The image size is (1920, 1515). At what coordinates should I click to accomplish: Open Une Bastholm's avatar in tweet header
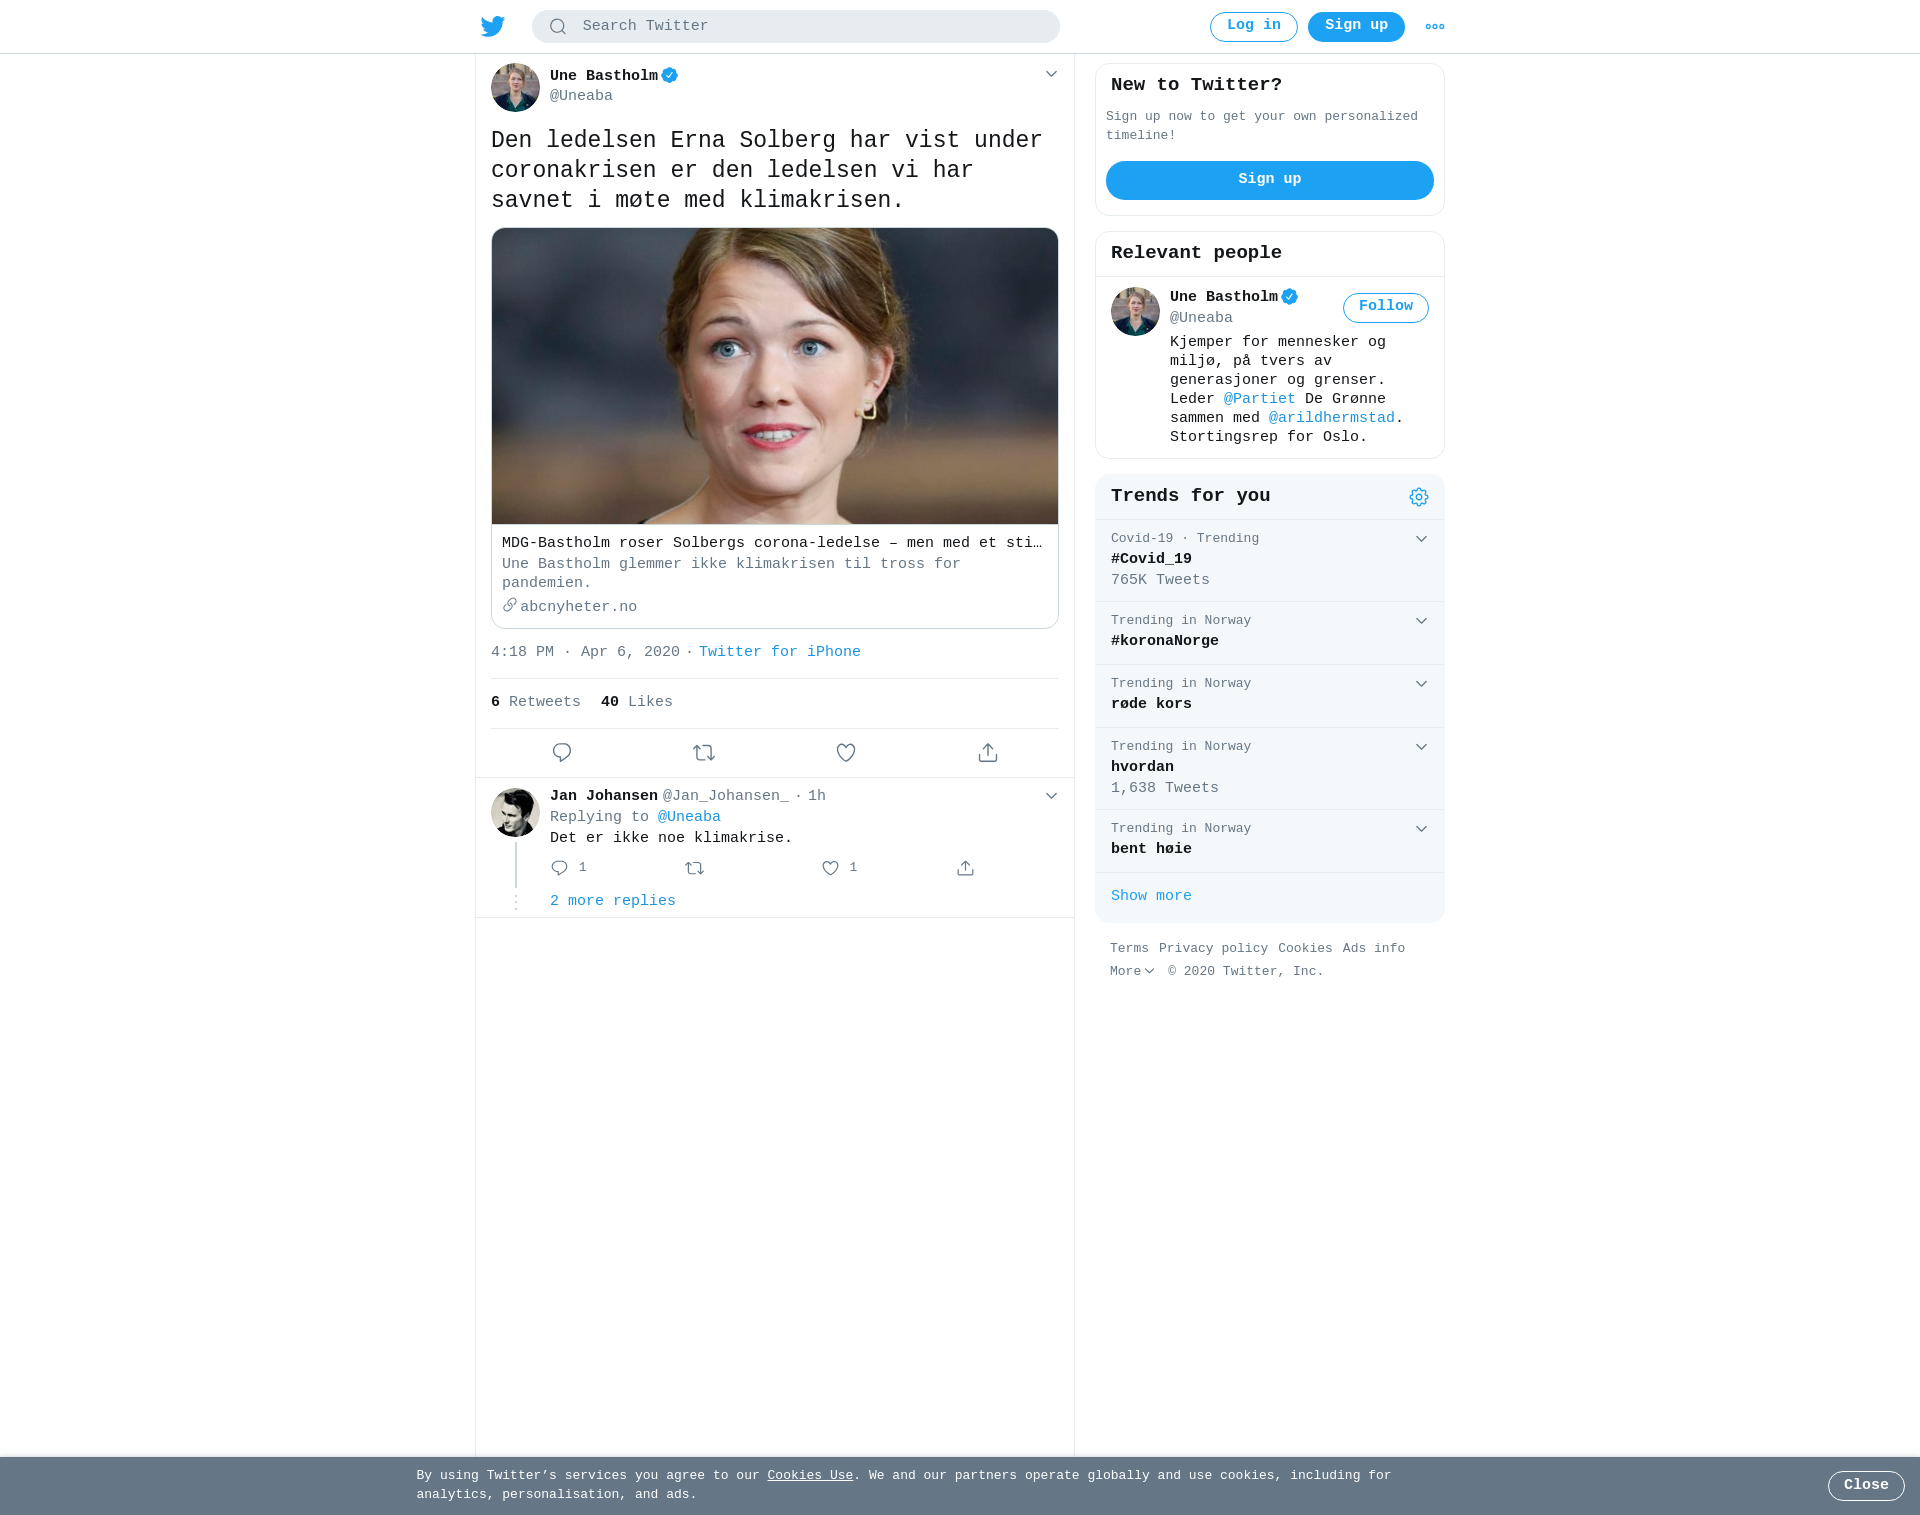tap(515, 88)
